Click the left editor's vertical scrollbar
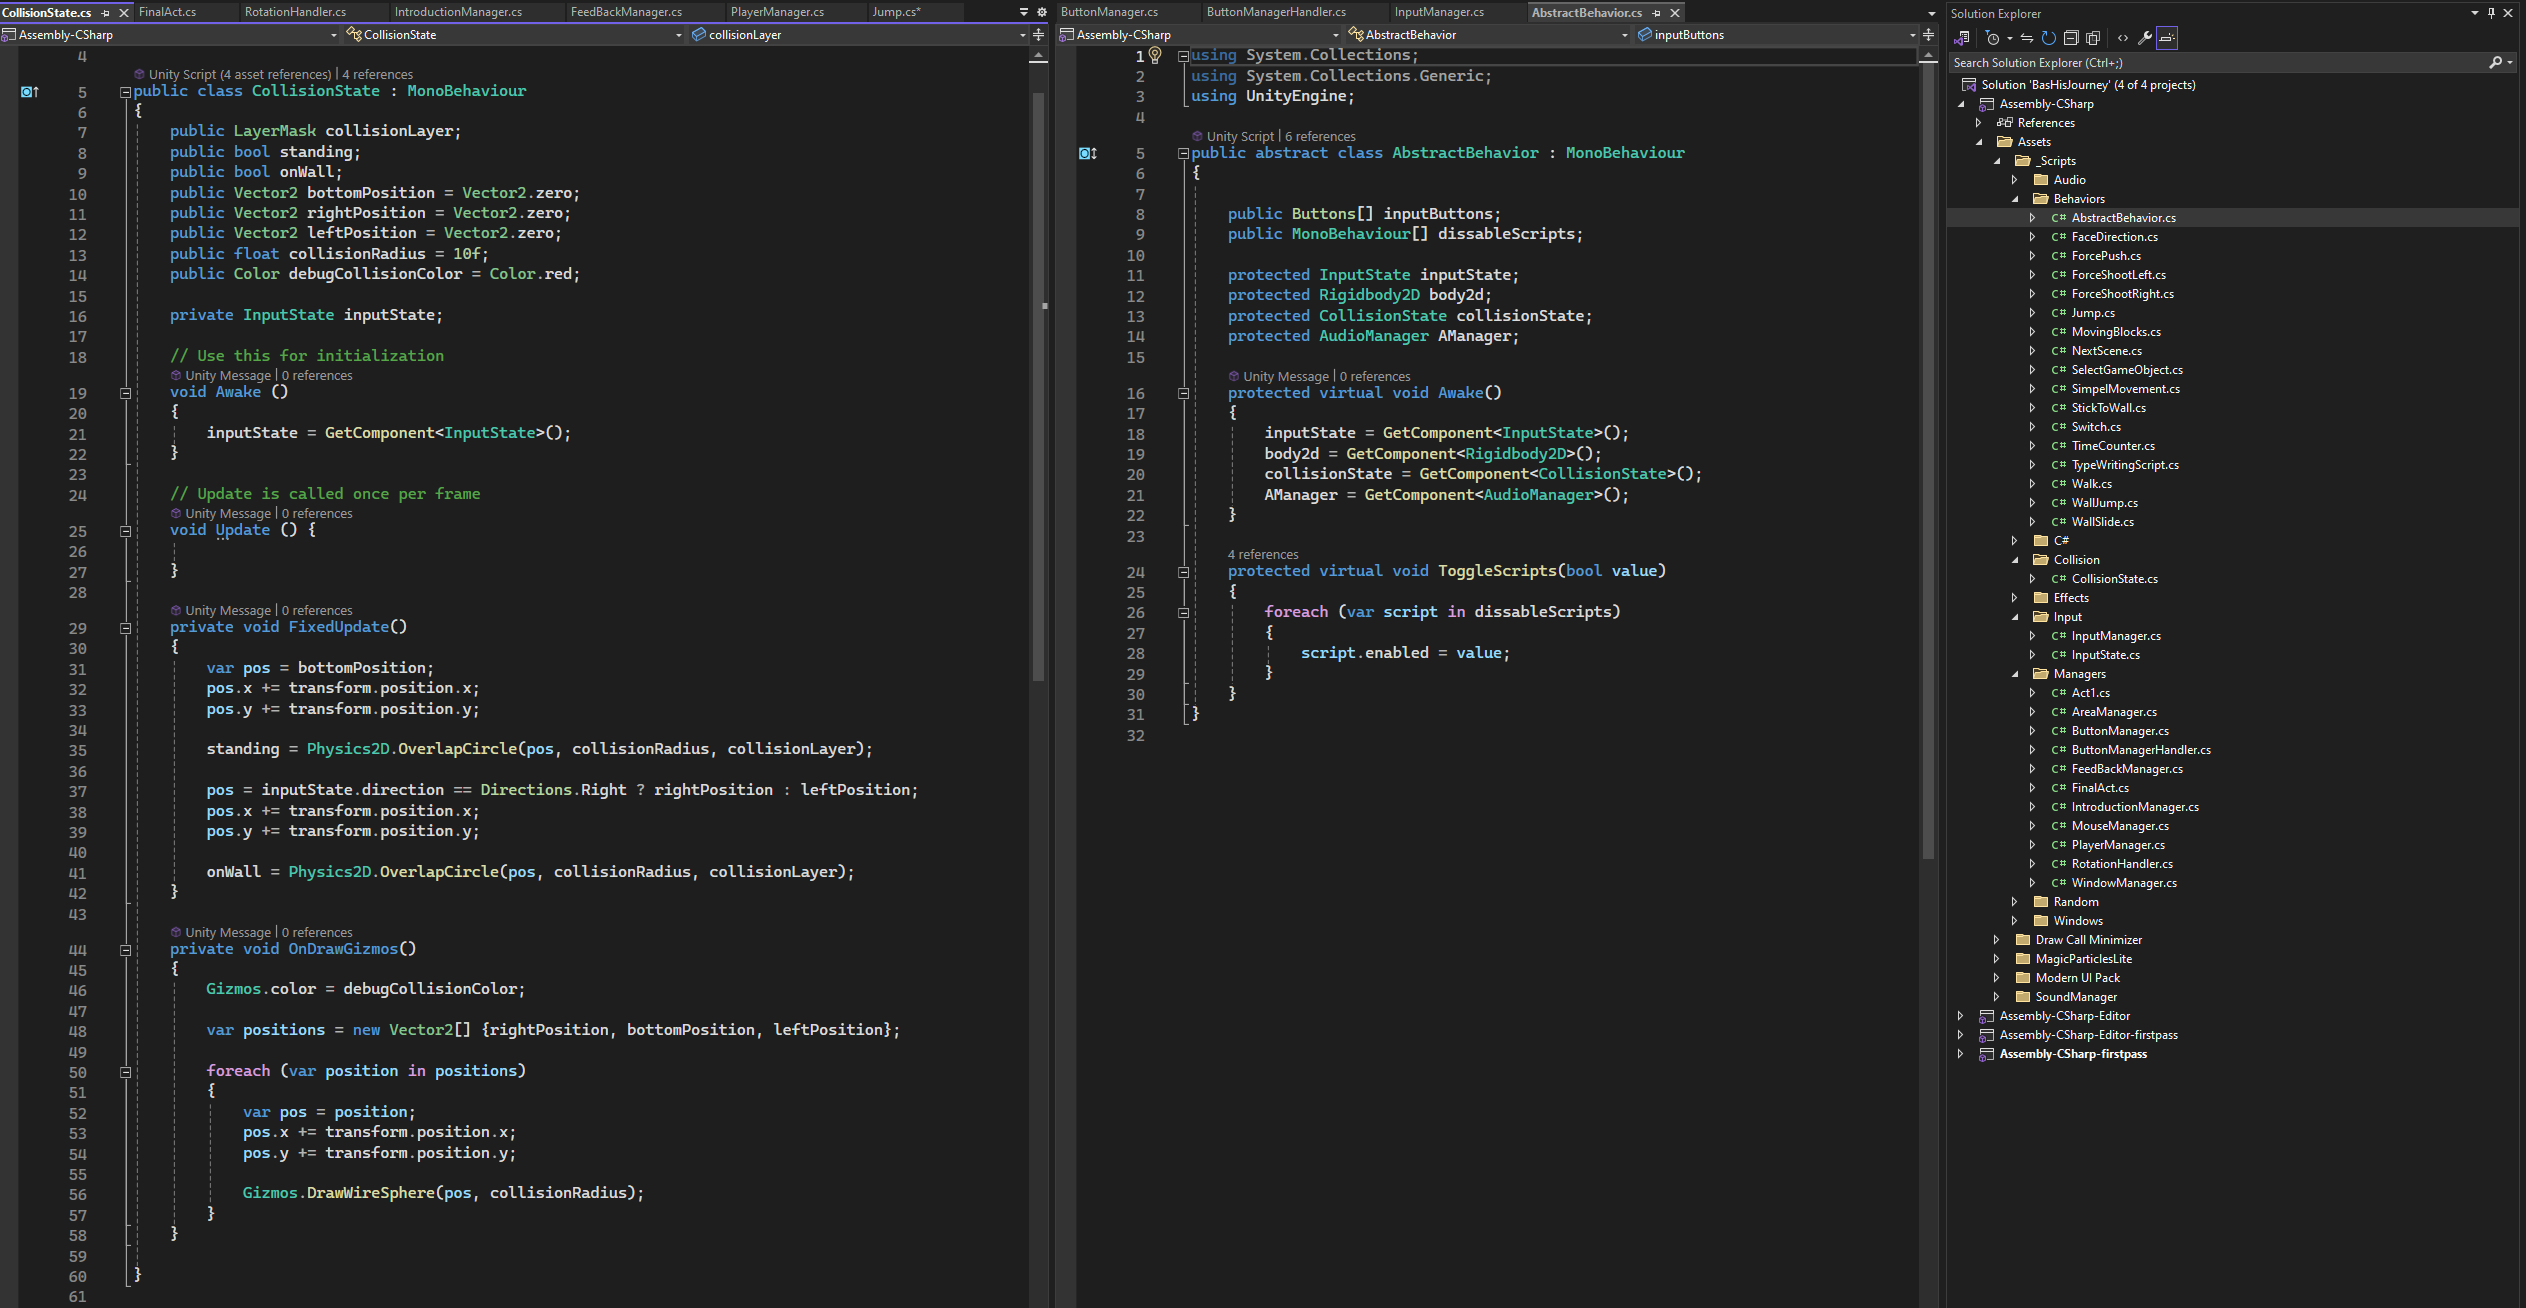The image size is (2526, 1308). [1040, 400]
